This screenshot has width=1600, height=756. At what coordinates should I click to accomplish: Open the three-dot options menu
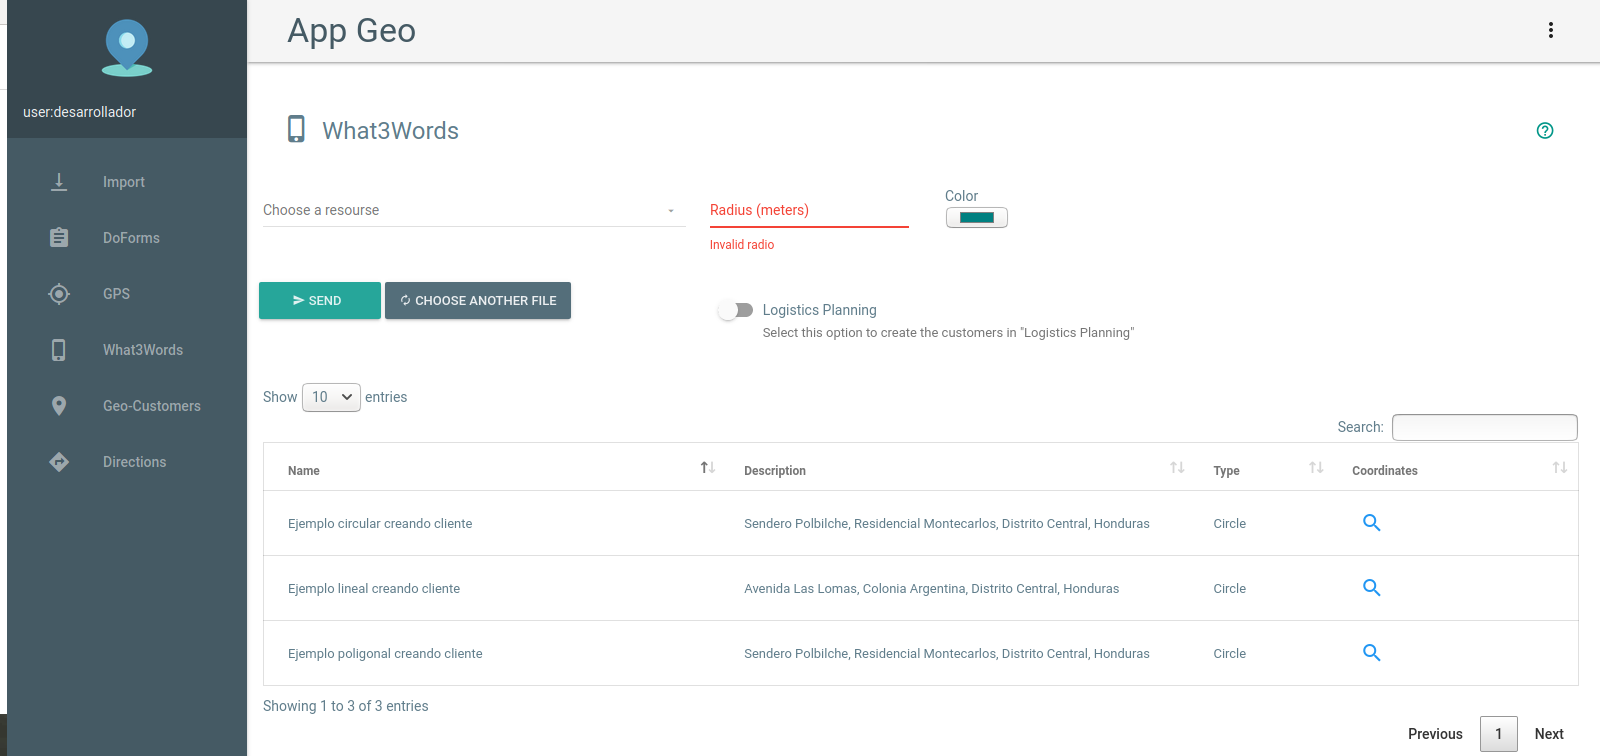pyautogui.click(x=1551, y=30)
